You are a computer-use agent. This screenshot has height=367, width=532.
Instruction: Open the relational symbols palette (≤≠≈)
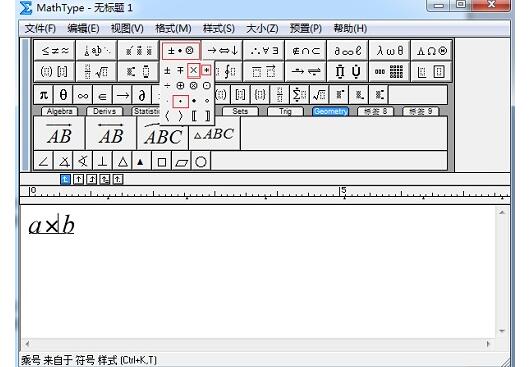(x=55, y=51)
